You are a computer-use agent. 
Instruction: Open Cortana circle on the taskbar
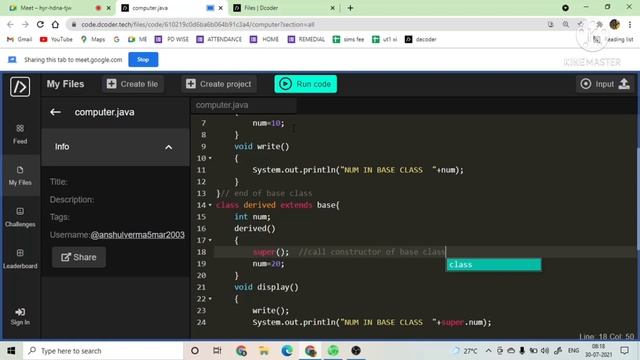(x=195, y=351)
